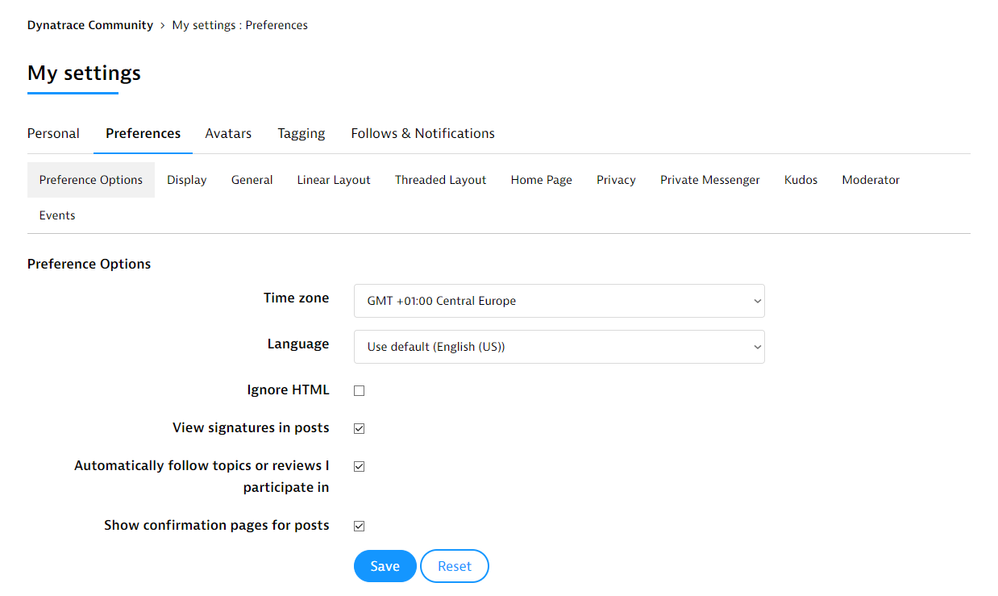The height and width of the screenshot is (596, 998).
Task: Select the Linear Layout sub-tab
Action: pos(333,180)
